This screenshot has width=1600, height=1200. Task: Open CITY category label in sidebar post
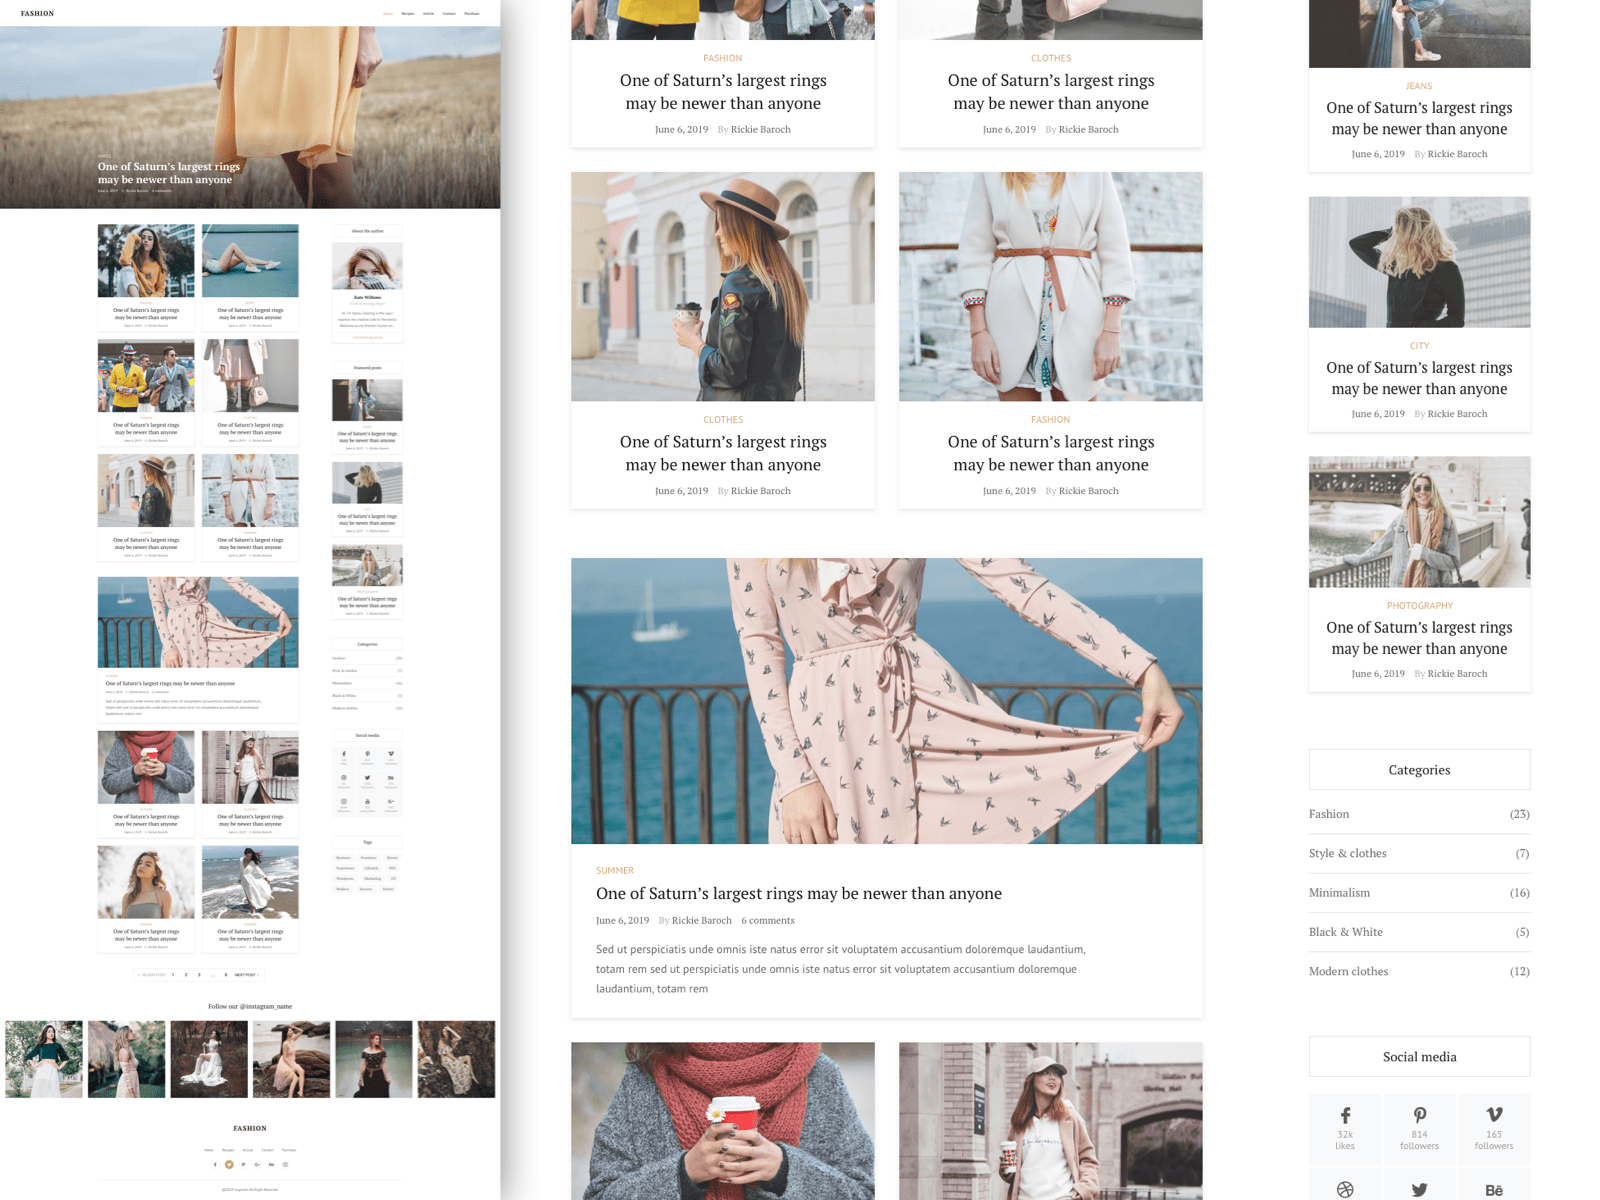click(1420, 345)
